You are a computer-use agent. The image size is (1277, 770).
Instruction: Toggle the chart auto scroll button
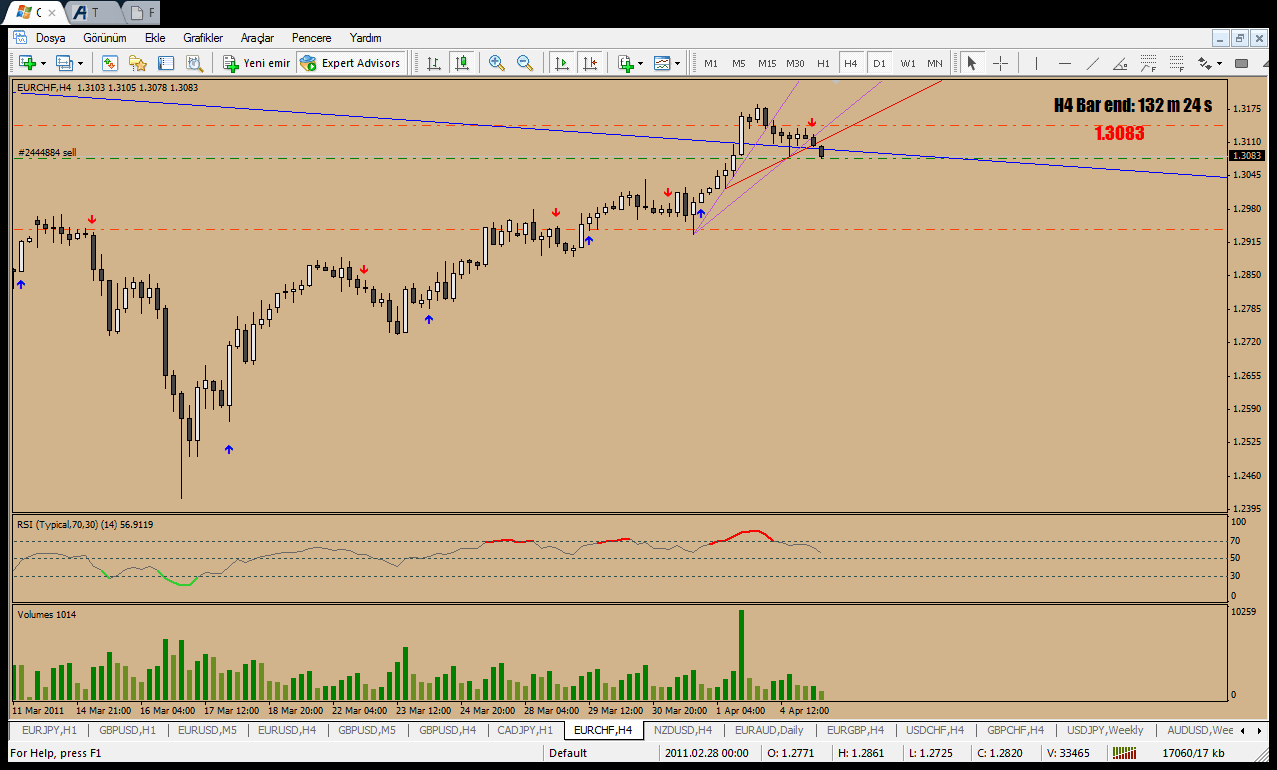562,63
